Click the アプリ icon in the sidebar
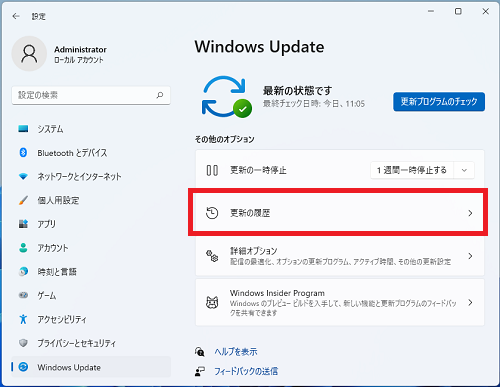 (x=23, y=224)
